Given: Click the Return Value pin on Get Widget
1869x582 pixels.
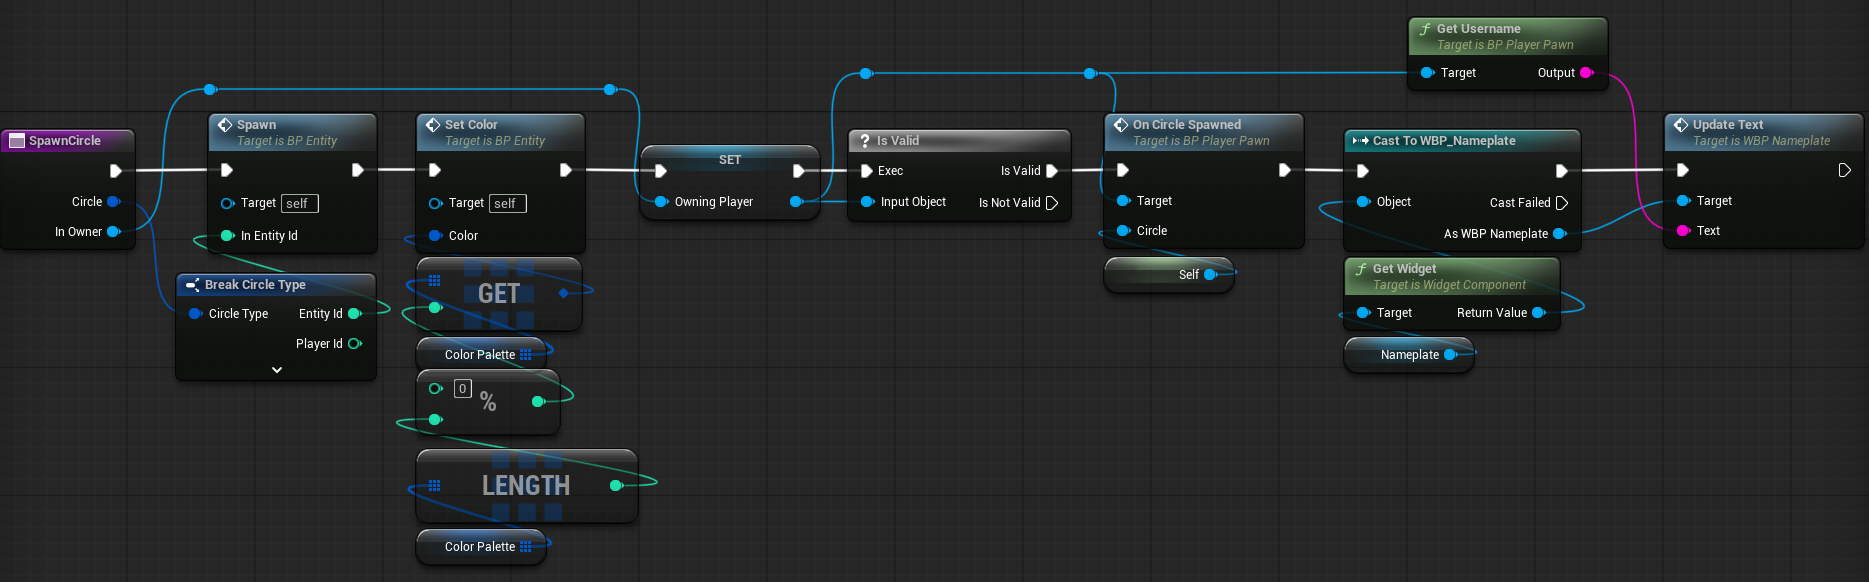Looking at the screenshot, I should (1538, 313).
